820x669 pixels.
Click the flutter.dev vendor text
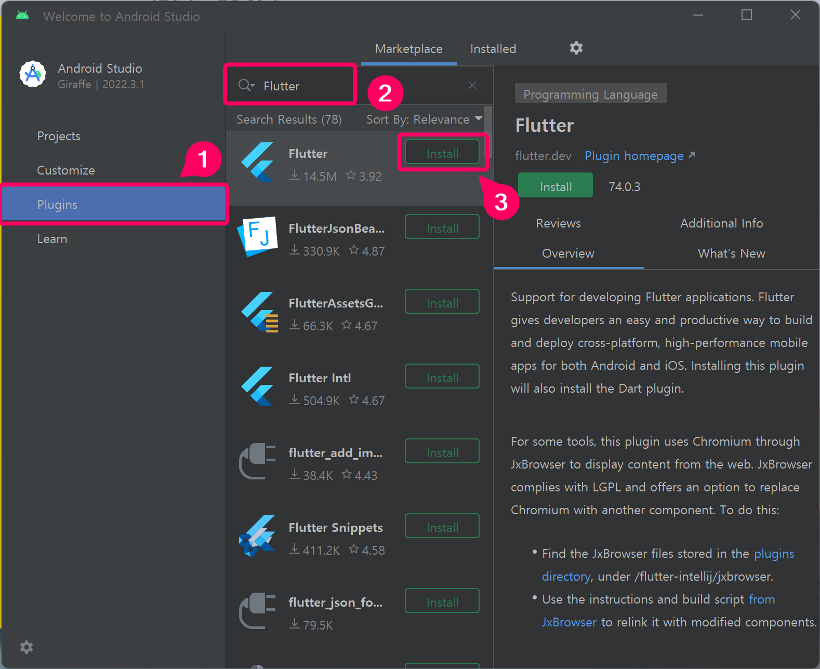[543, 156]
